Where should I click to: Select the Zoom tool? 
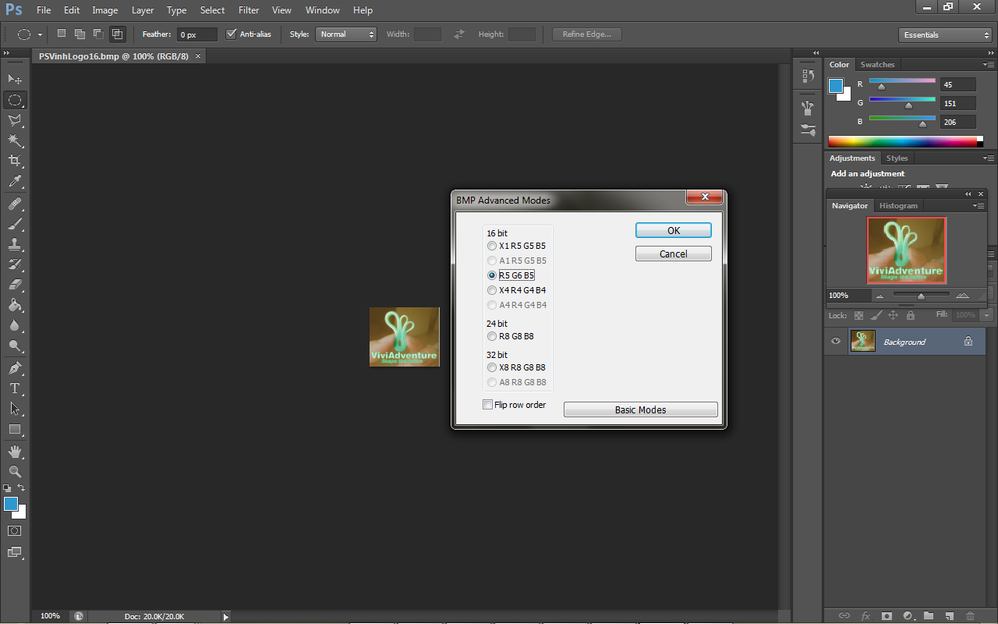coord(15,472)
